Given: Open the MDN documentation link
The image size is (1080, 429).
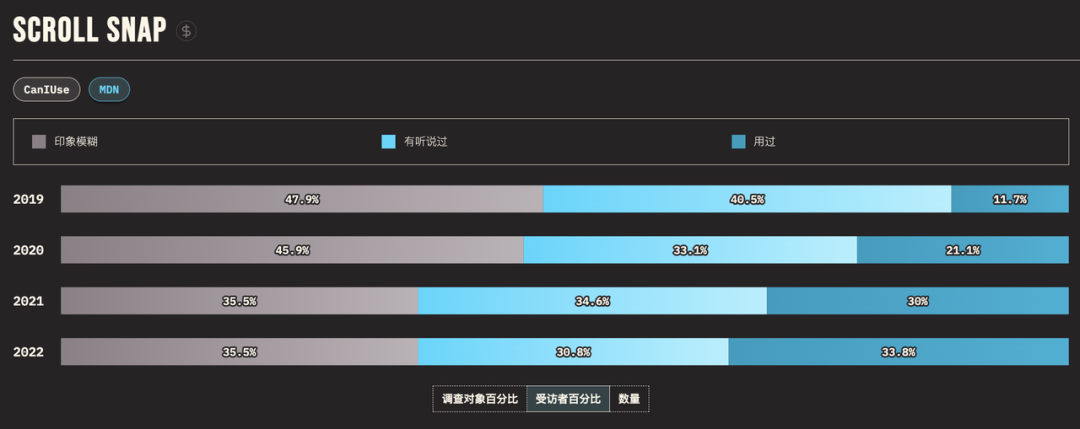Looking at the screenshot, I should coord(109,89).
